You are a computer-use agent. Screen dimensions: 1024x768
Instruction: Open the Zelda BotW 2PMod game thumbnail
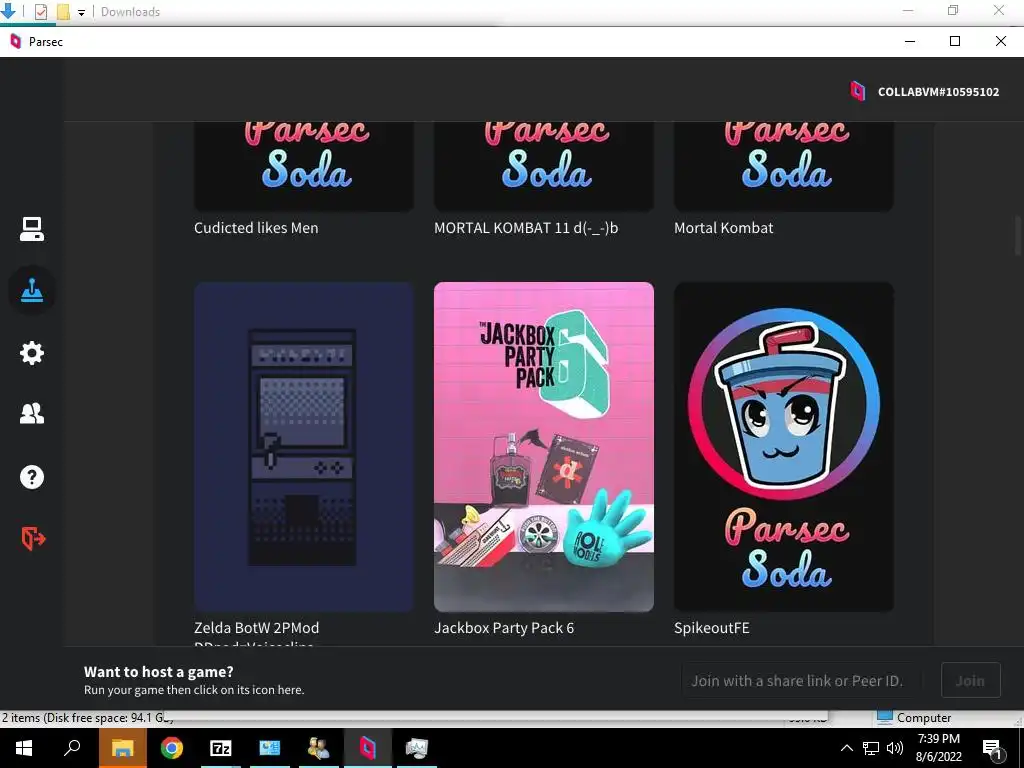pyautogui.click(x=304, y=447)
